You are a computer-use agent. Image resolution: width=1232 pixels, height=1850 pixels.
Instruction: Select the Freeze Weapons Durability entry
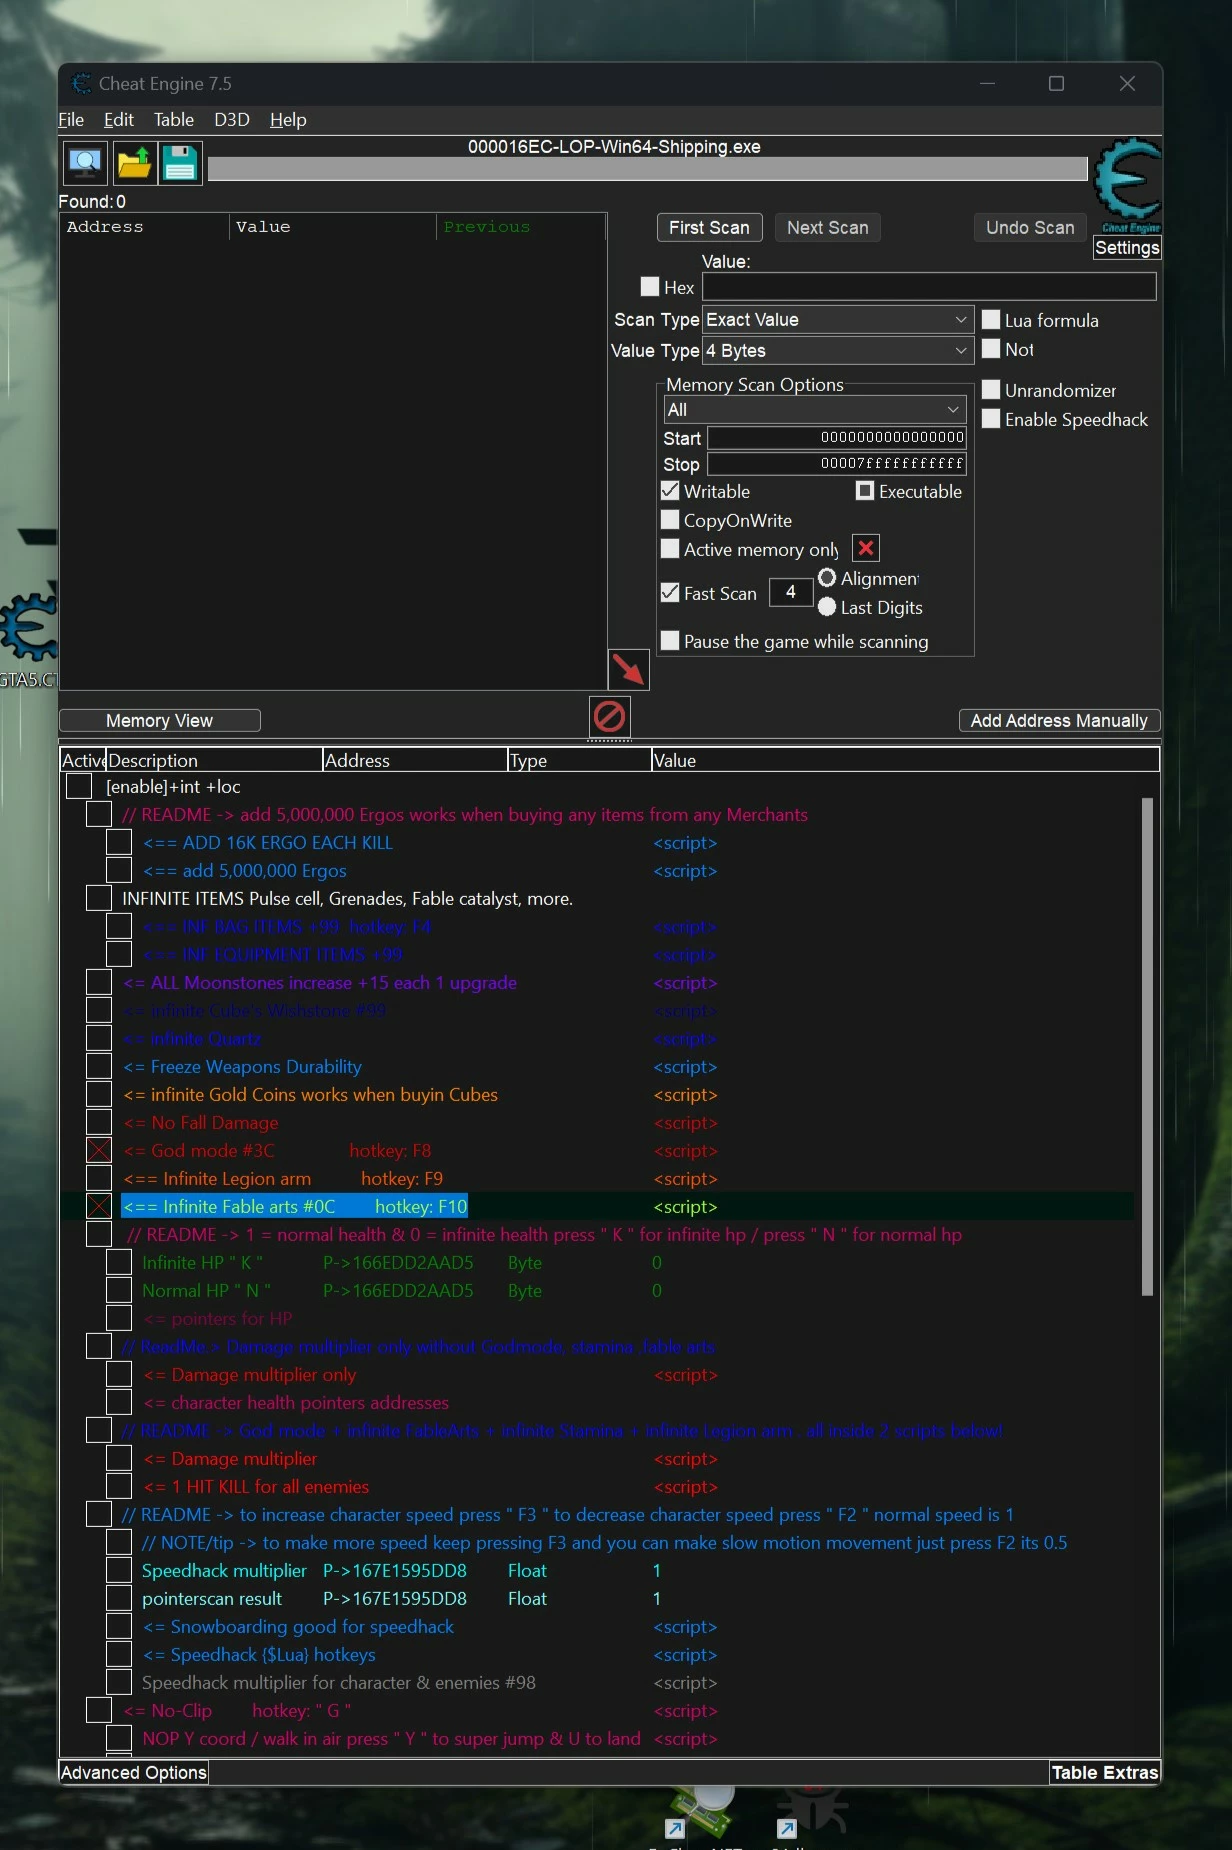(242, 1067)
